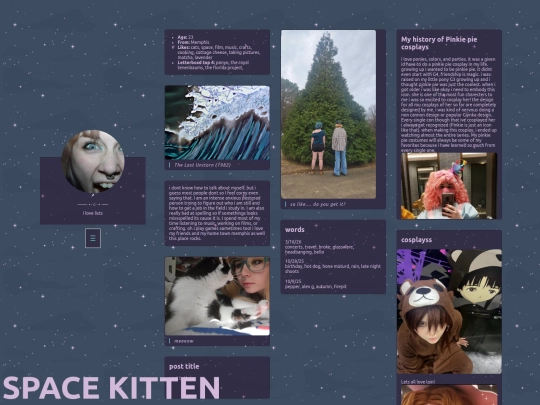
Task: Open 'My history of Pinkie pie cosplays' post title
Action: click(439, 43)
